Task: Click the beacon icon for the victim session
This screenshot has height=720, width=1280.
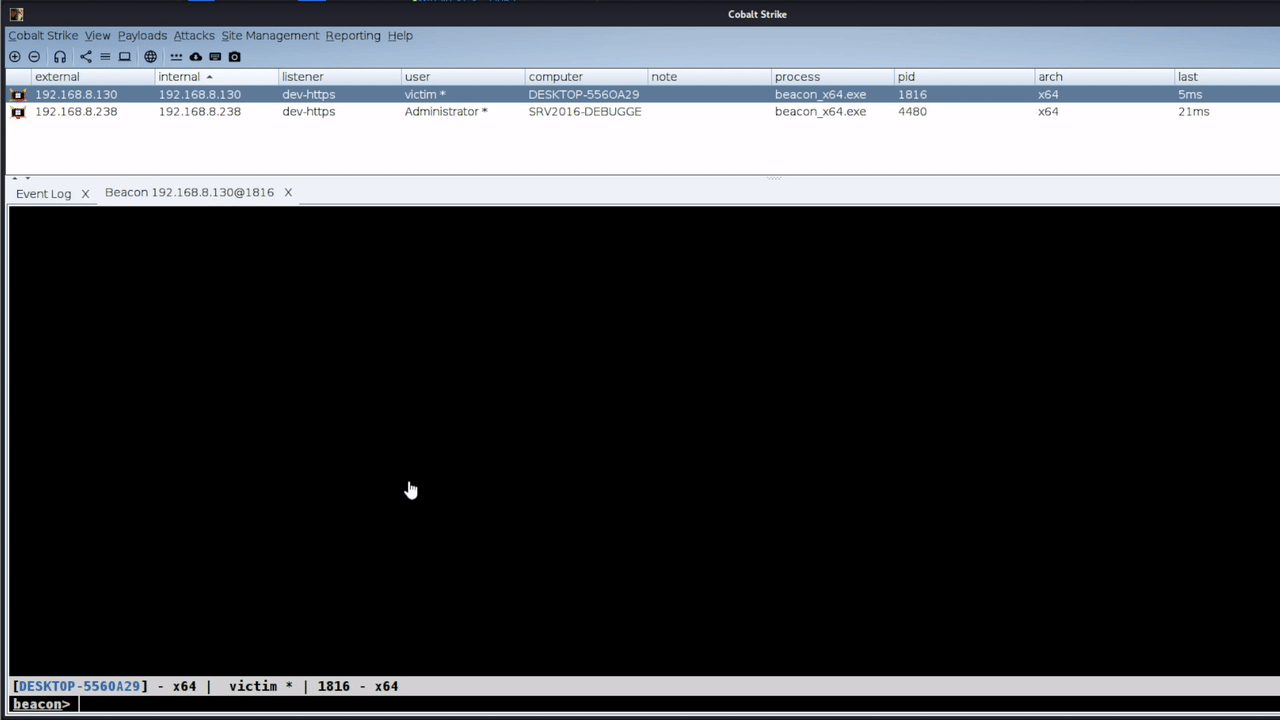Action: point(18,95)
